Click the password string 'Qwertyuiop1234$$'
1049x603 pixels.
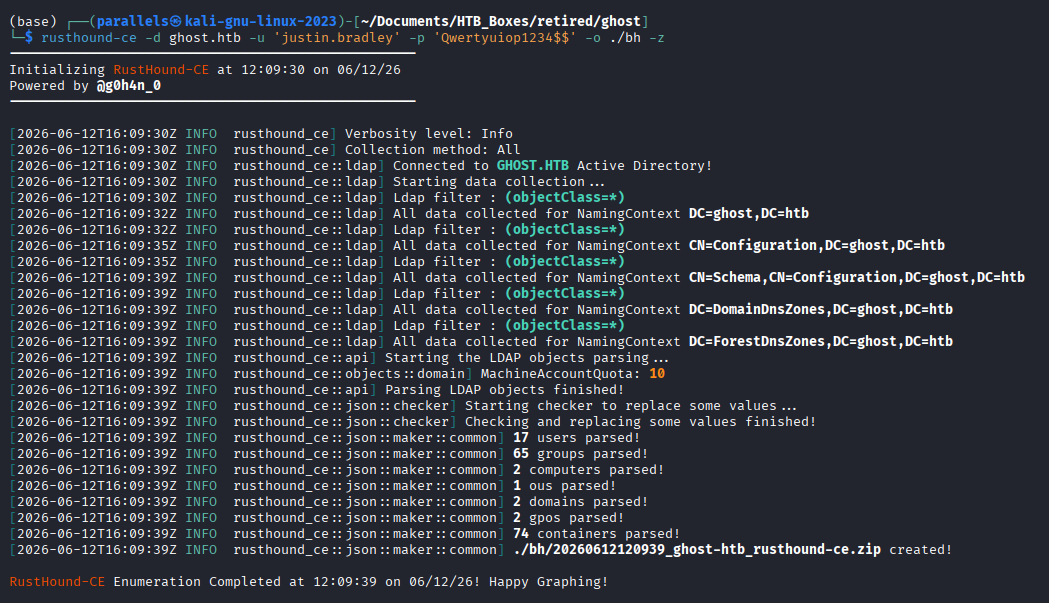click(505, 38)
